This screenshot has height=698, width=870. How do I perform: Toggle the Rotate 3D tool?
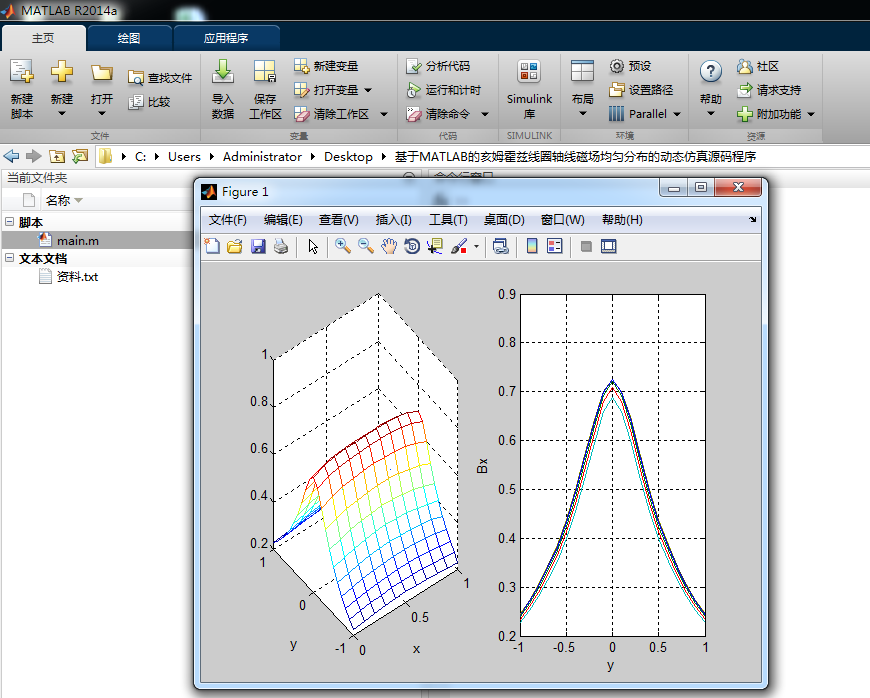(x=412, y=246)
